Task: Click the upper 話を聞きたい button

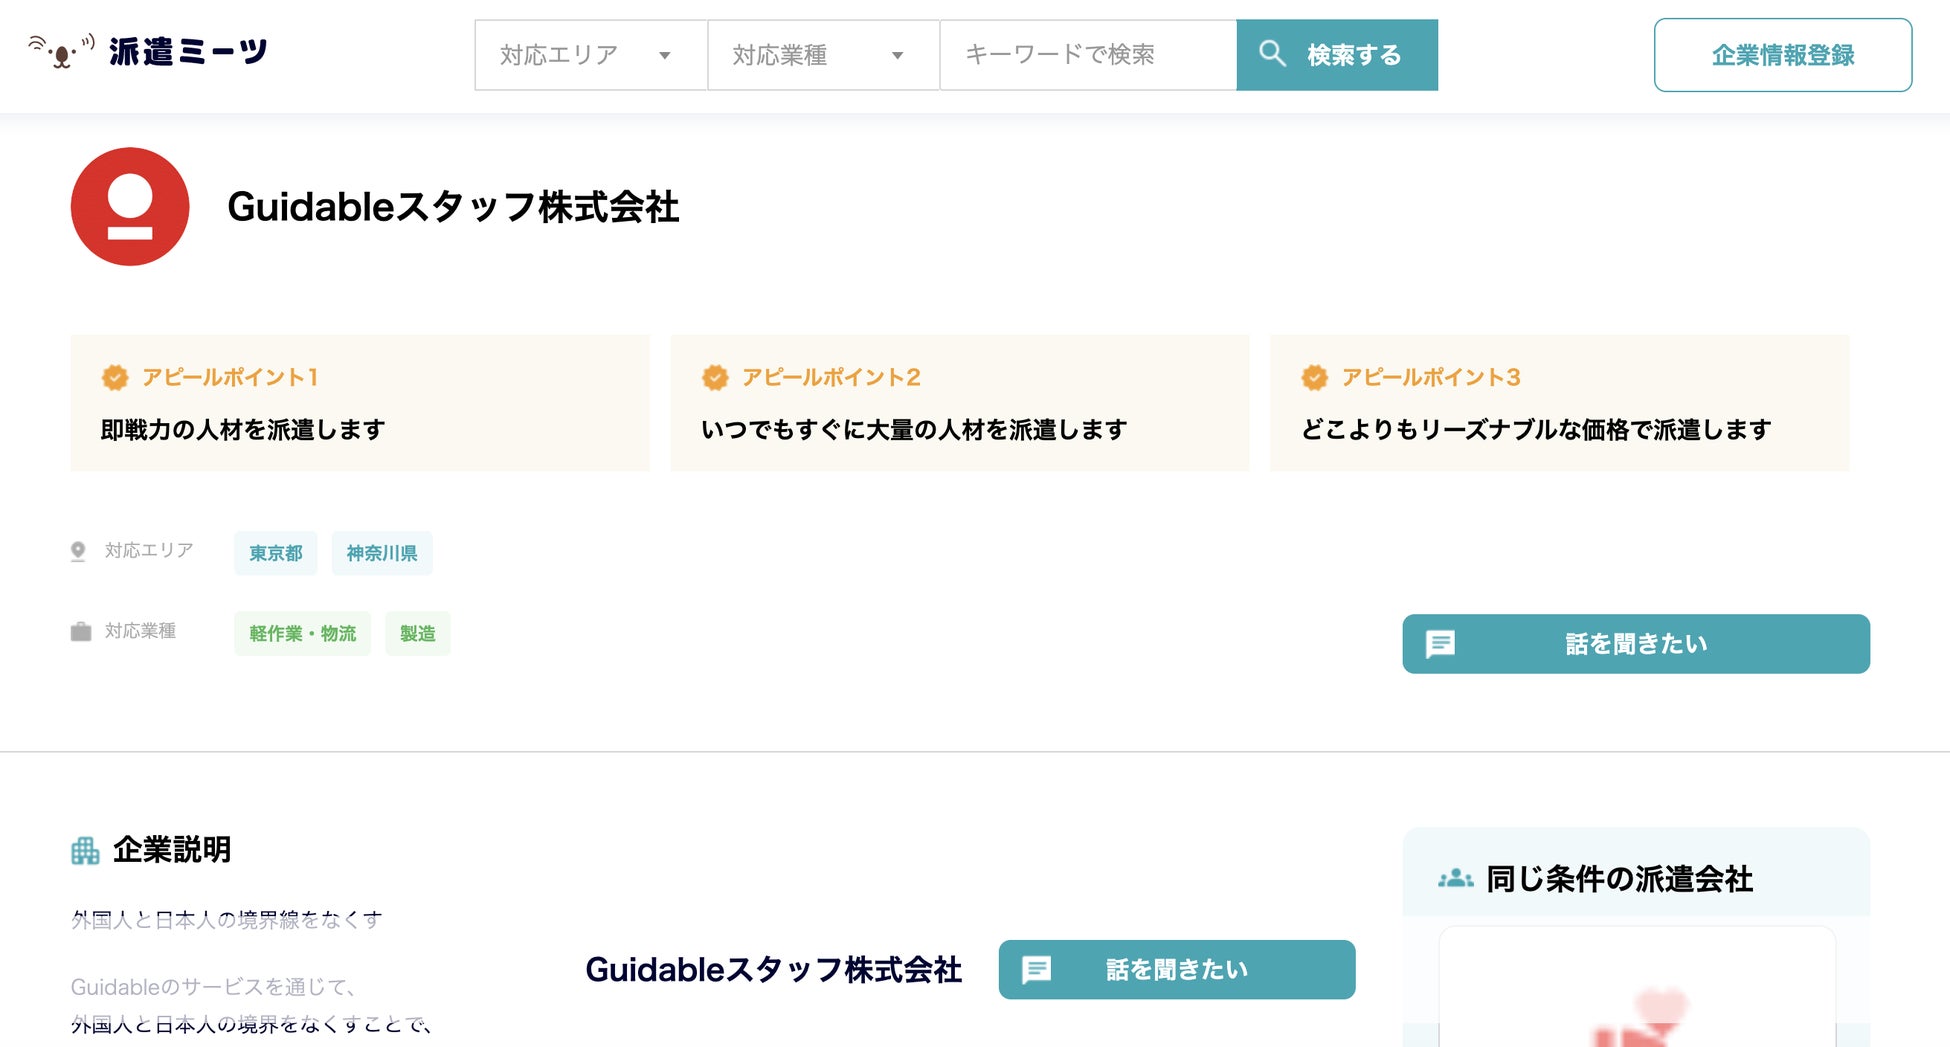Action: click(1636, 644)
